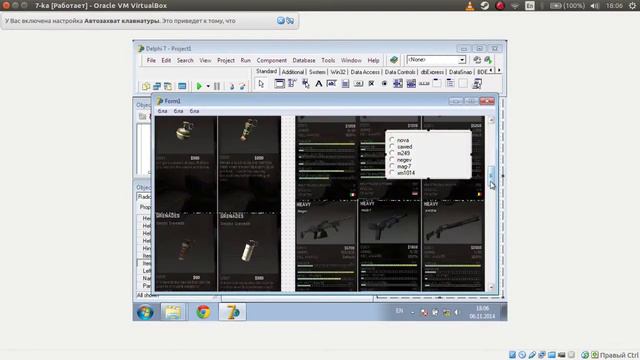Screen dimensions: 640x360
Task: Click the VLC cone icon in Ubuntu panel
Action: [470, 6]
